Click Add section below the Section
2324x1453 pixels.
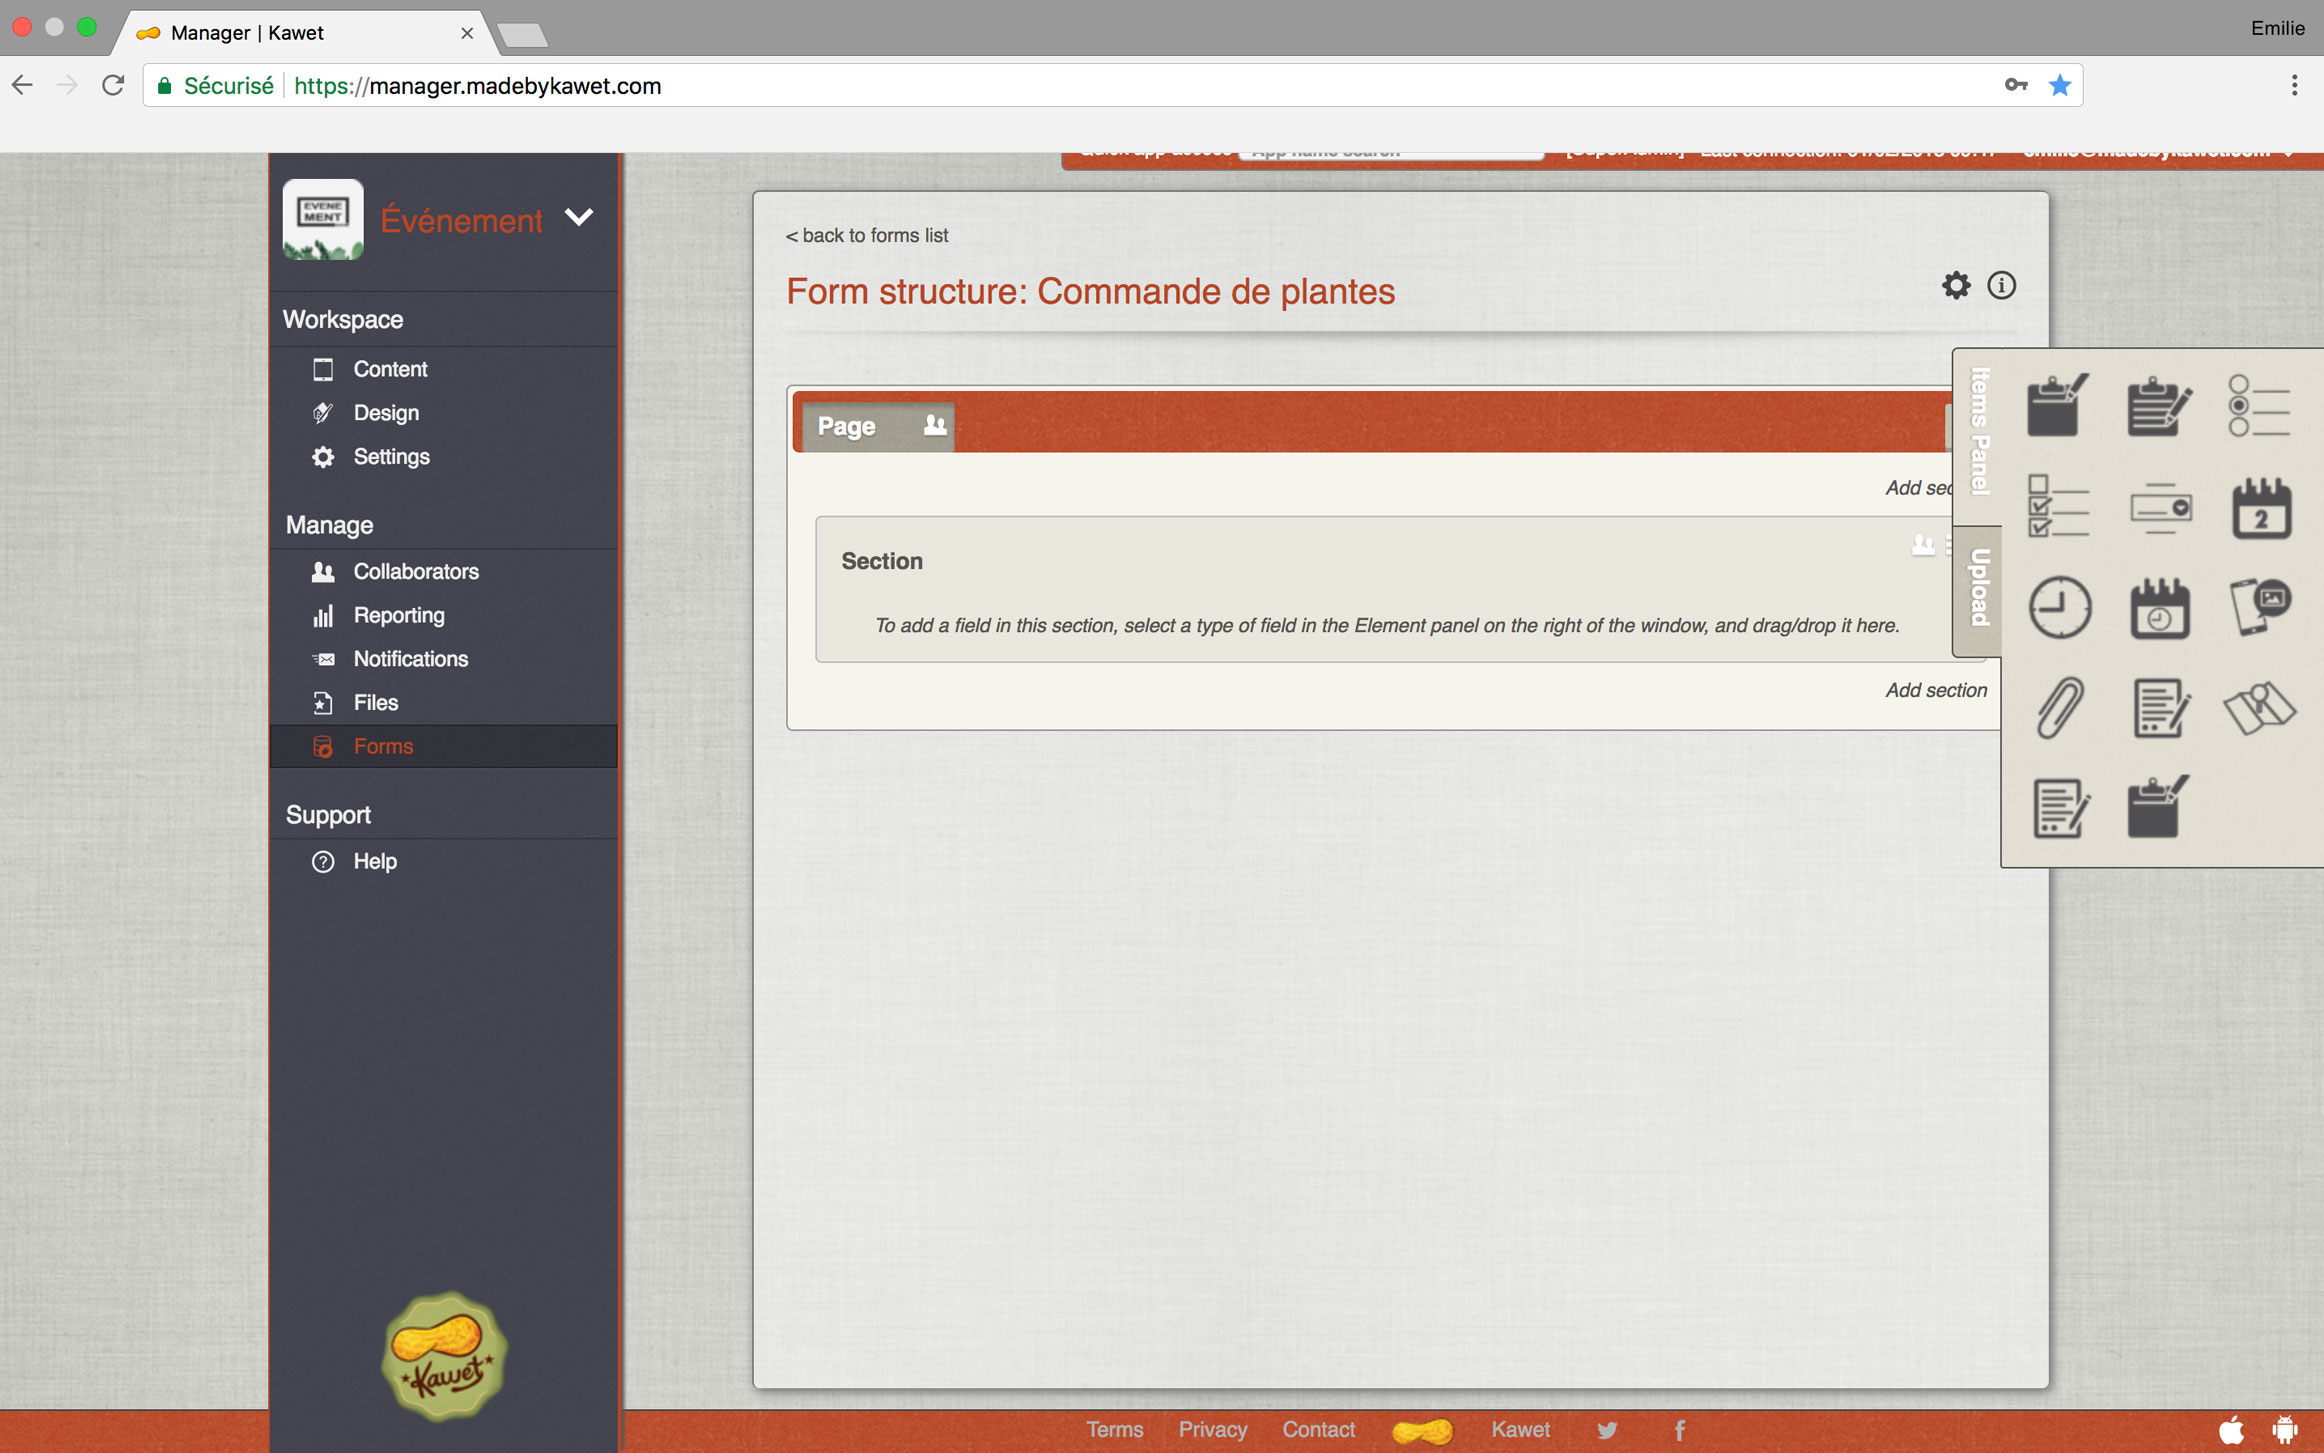[1935, 690]
